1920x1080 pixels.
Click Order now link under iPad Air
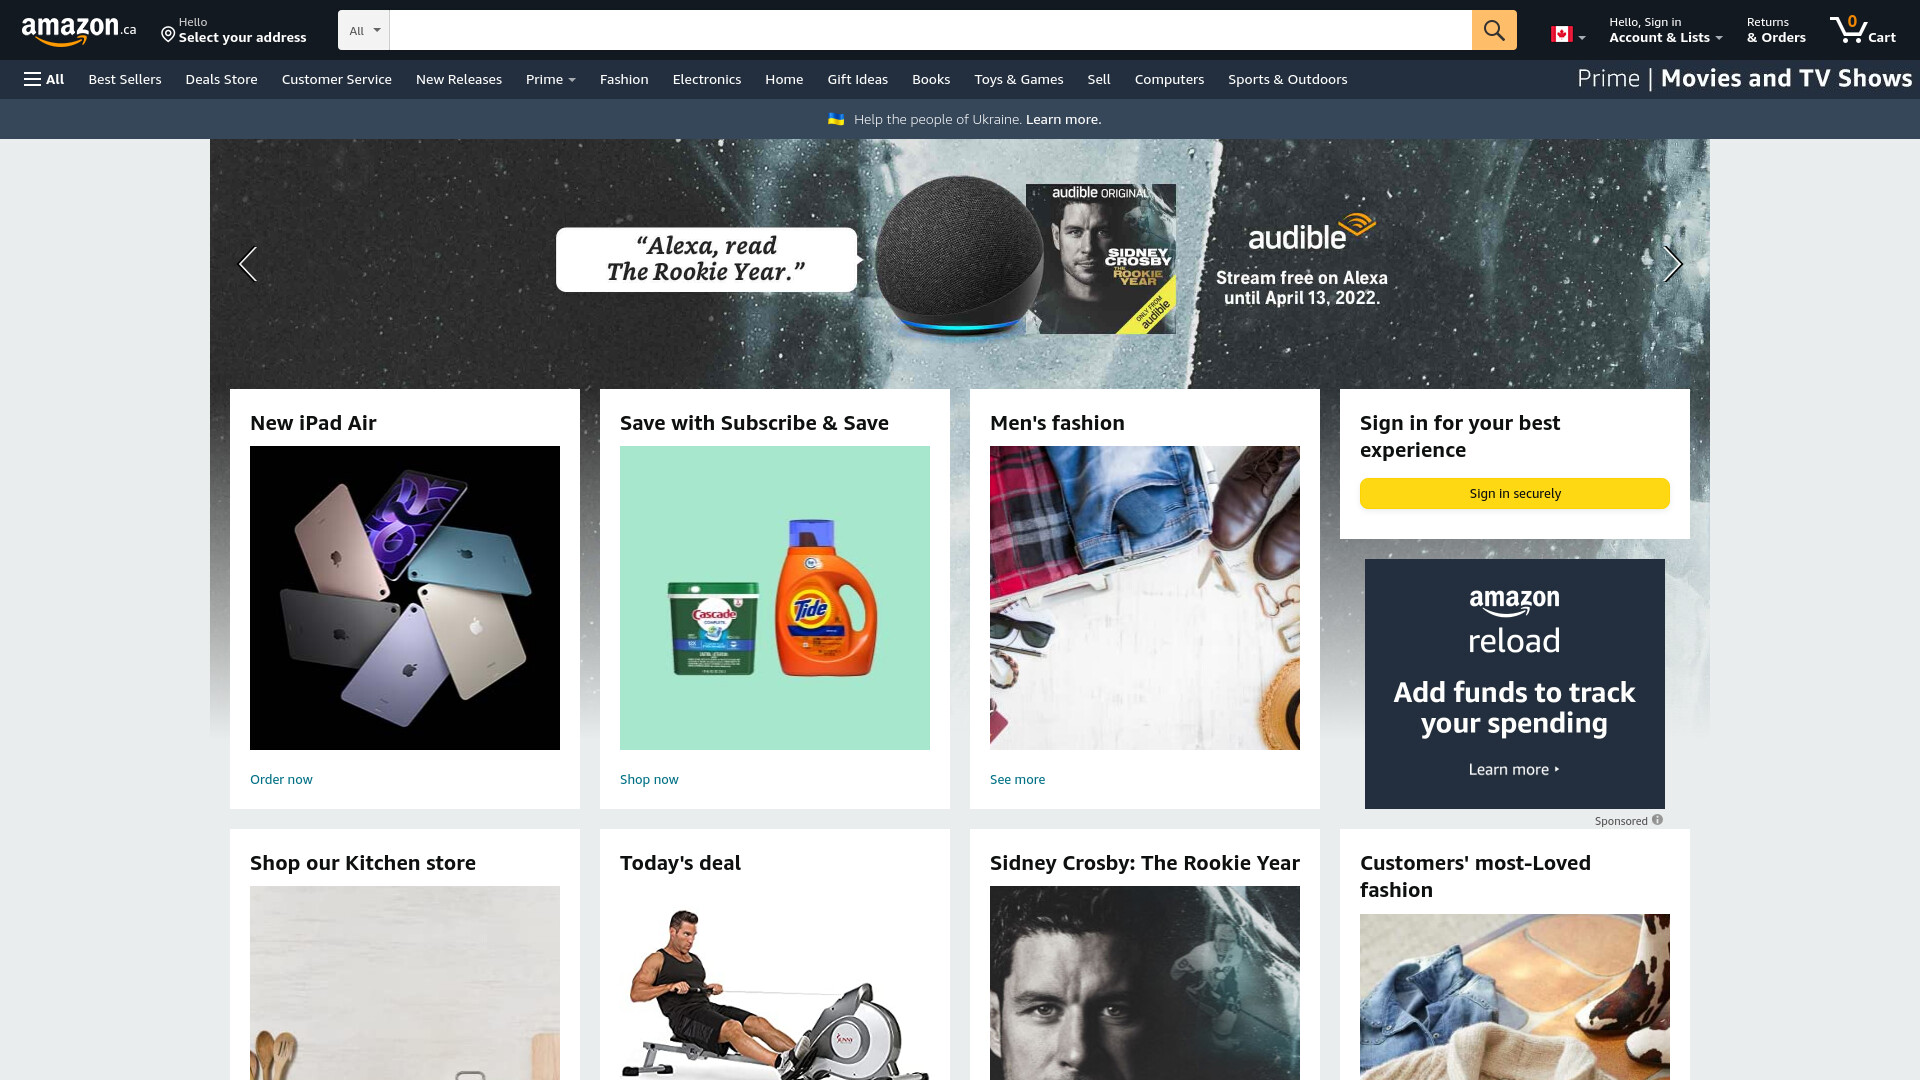point(281,779)
